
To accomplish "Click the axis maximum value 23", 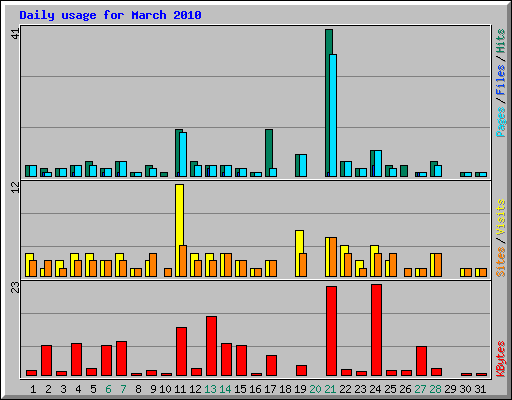I will click(x=16, y=287).
